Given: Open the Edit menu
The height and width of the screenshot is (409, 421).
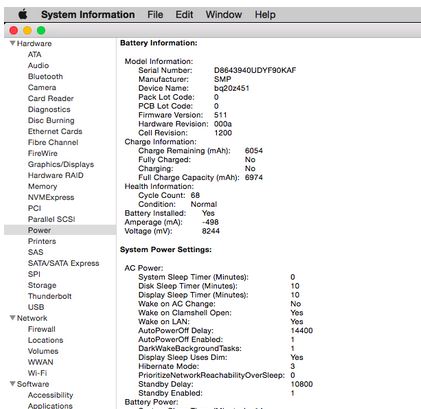Looking at the screenshot, I should pos(184,15).
